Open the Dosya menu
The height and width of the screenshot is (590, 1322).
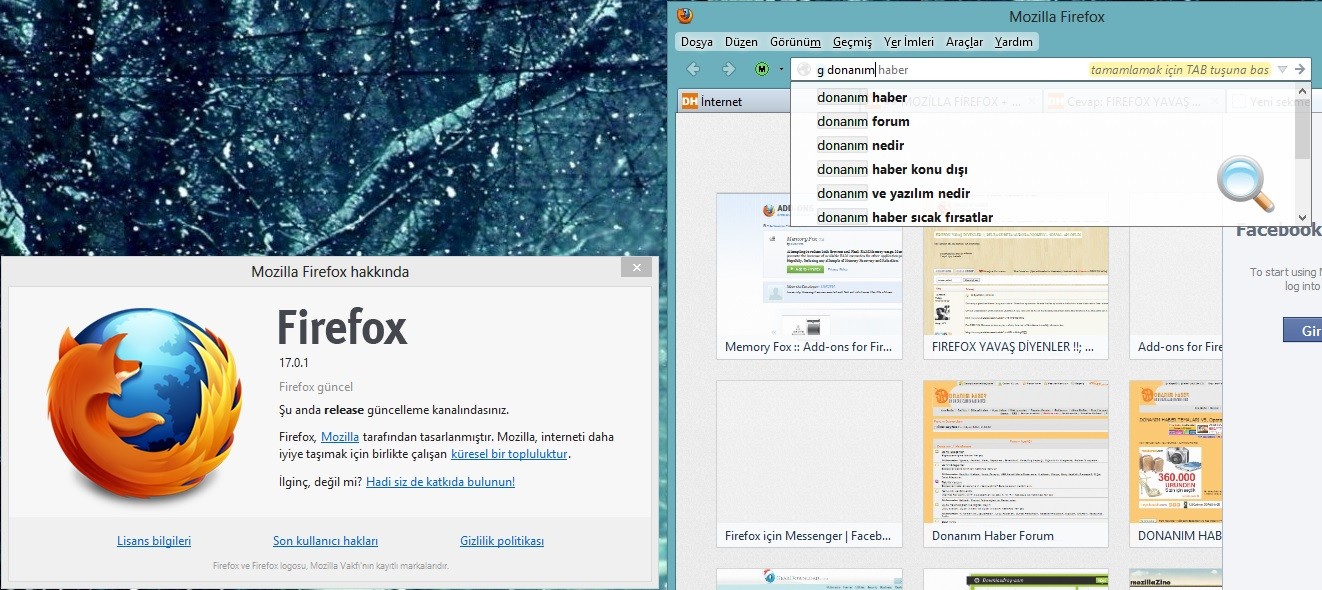tap(697, 42)
